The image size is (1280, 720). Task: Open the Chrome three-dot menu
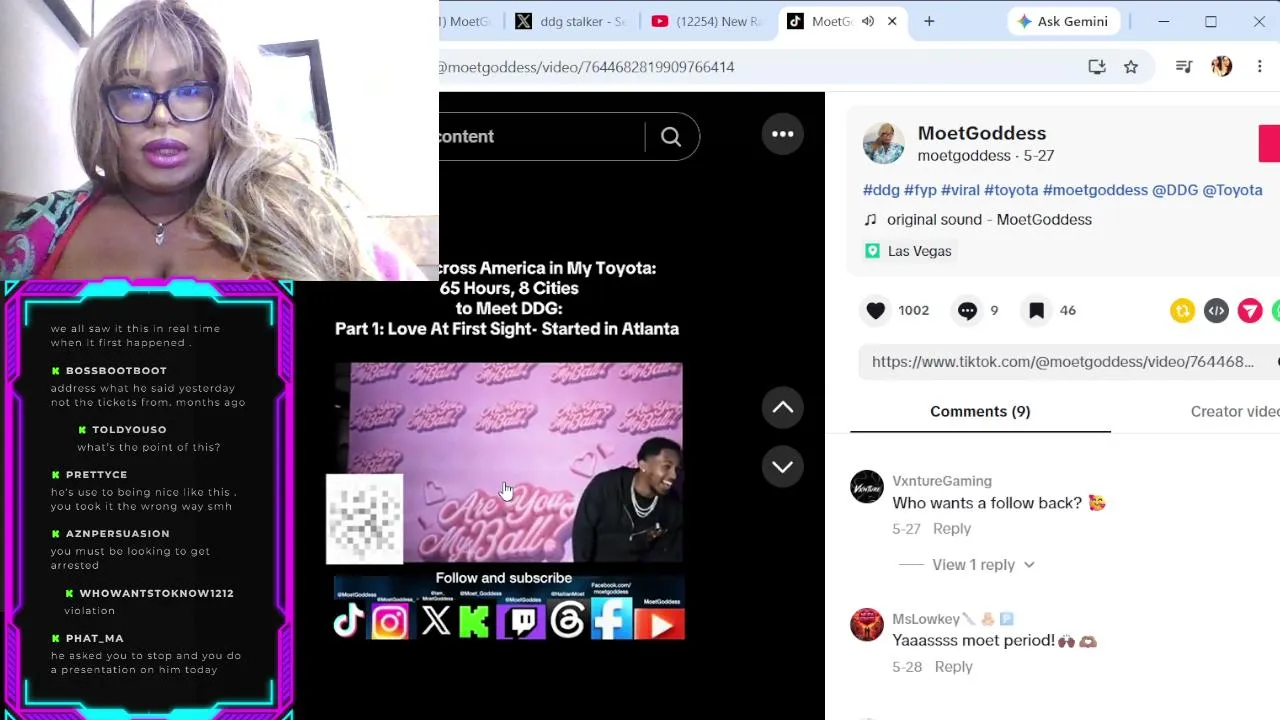click(1259, 66)
